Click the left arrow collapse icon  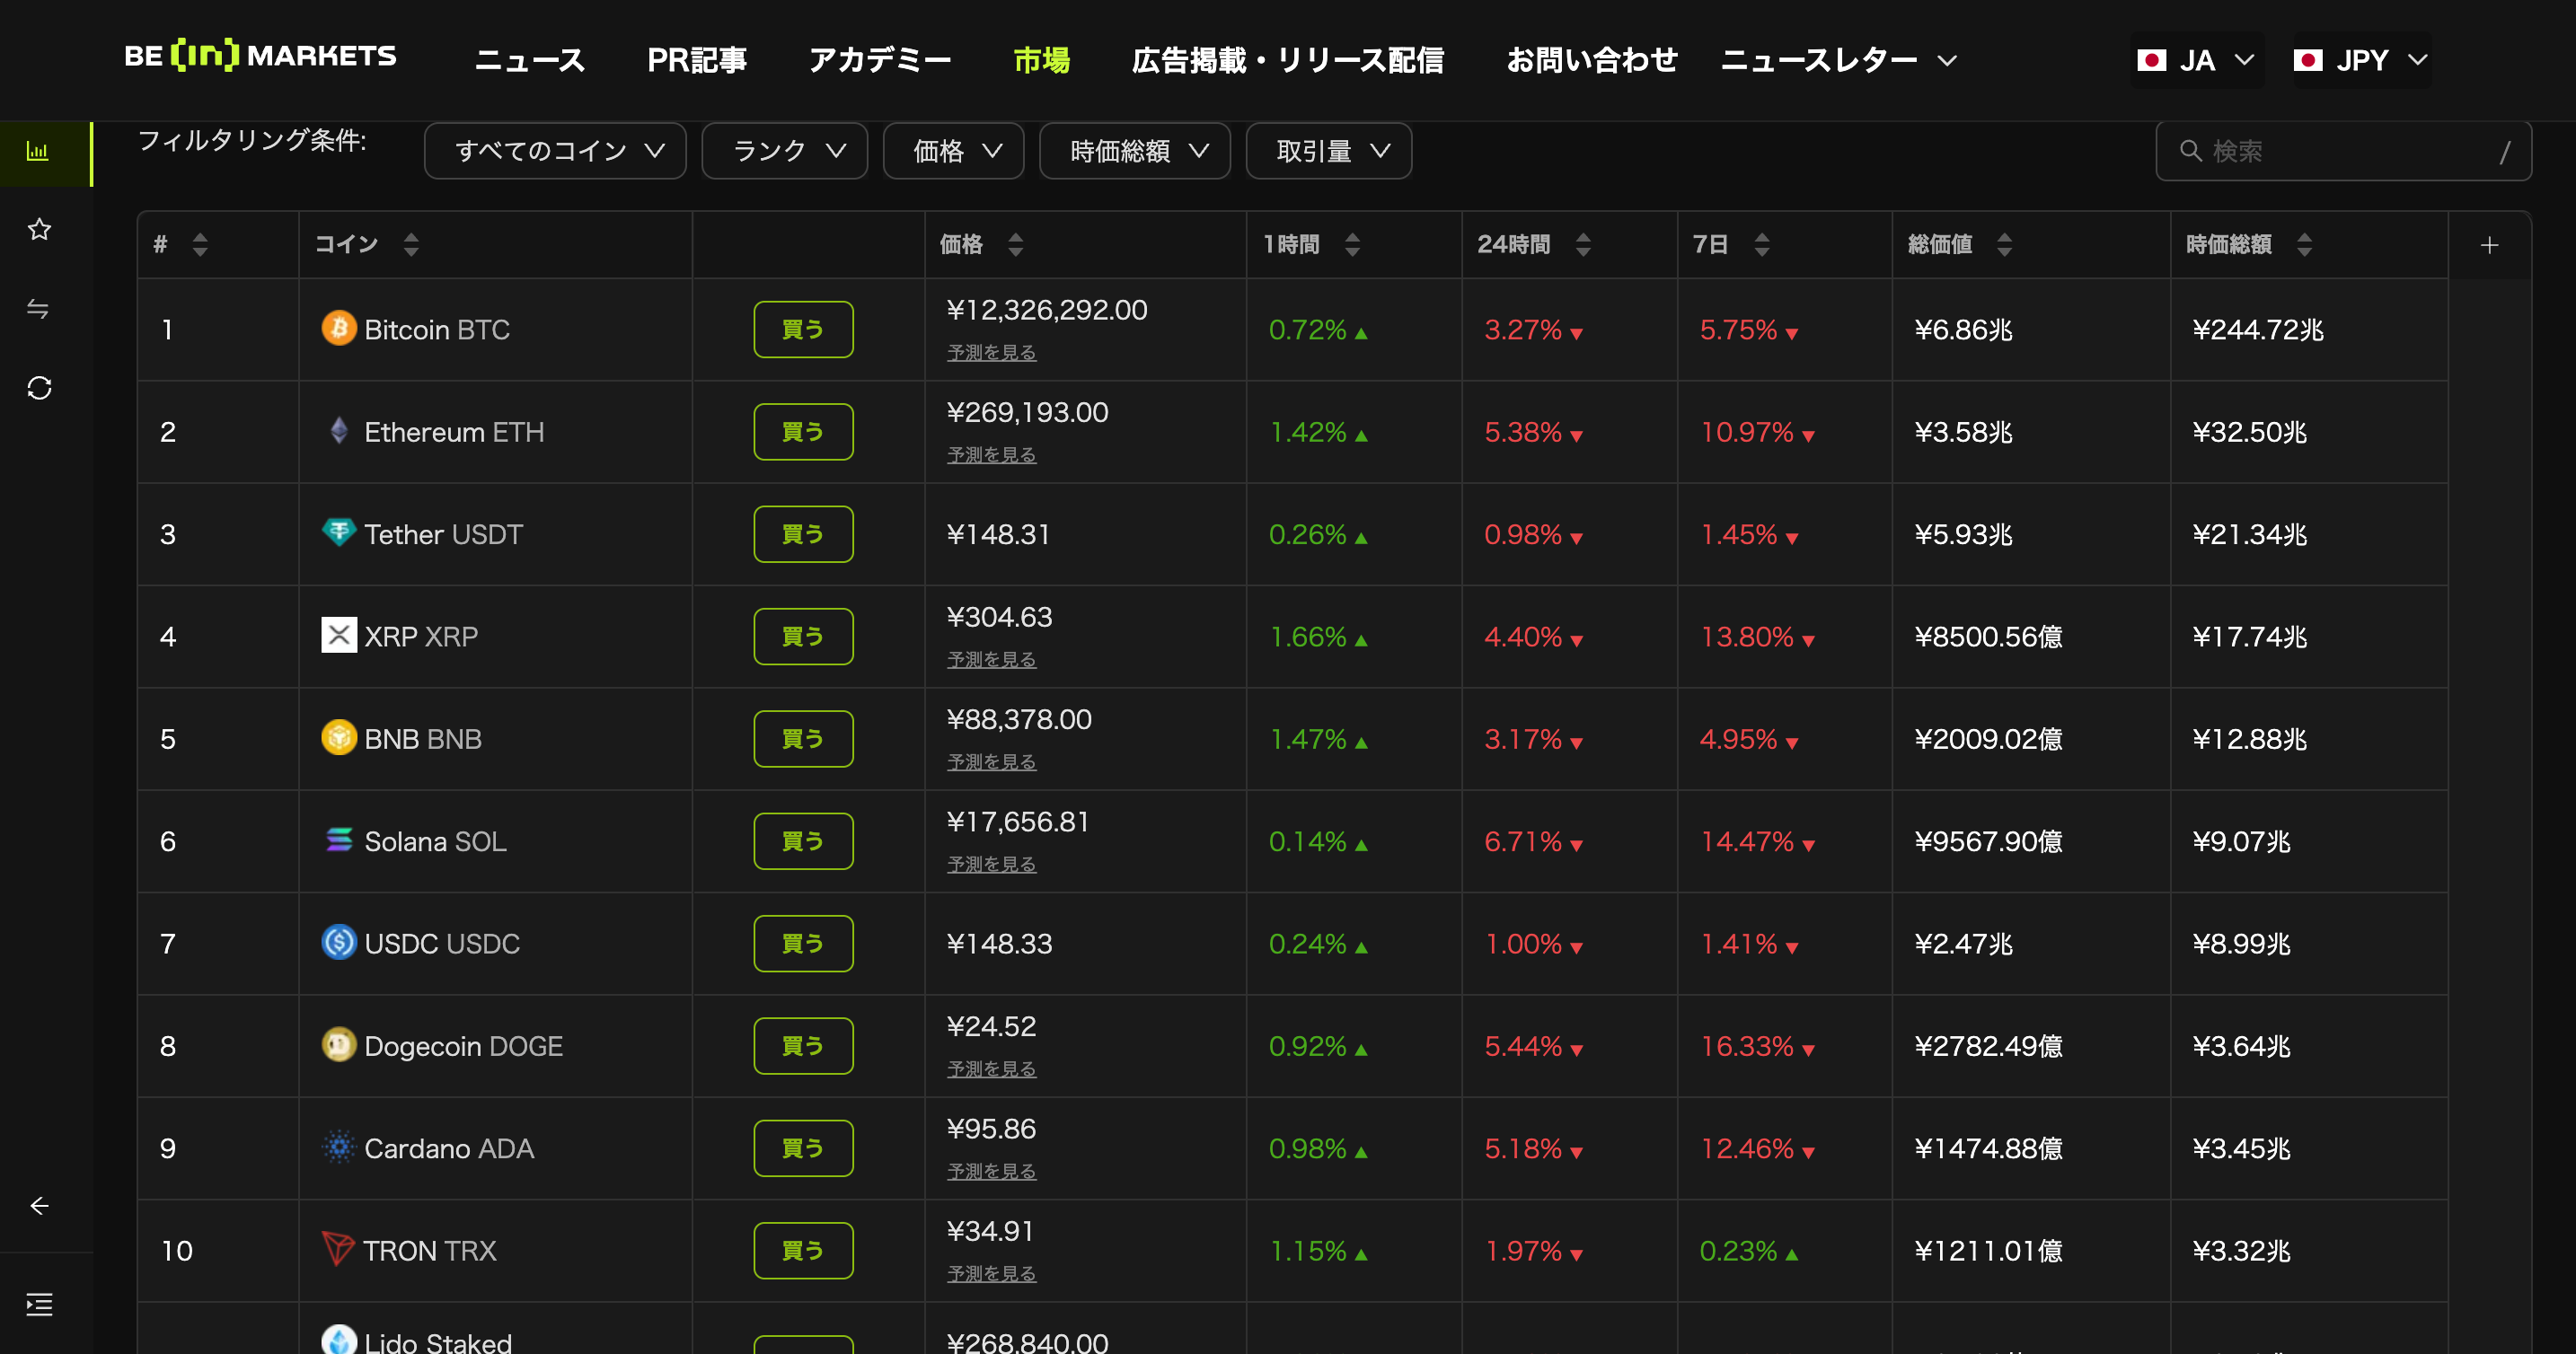pyautogui.click(x=39, y=1206)
